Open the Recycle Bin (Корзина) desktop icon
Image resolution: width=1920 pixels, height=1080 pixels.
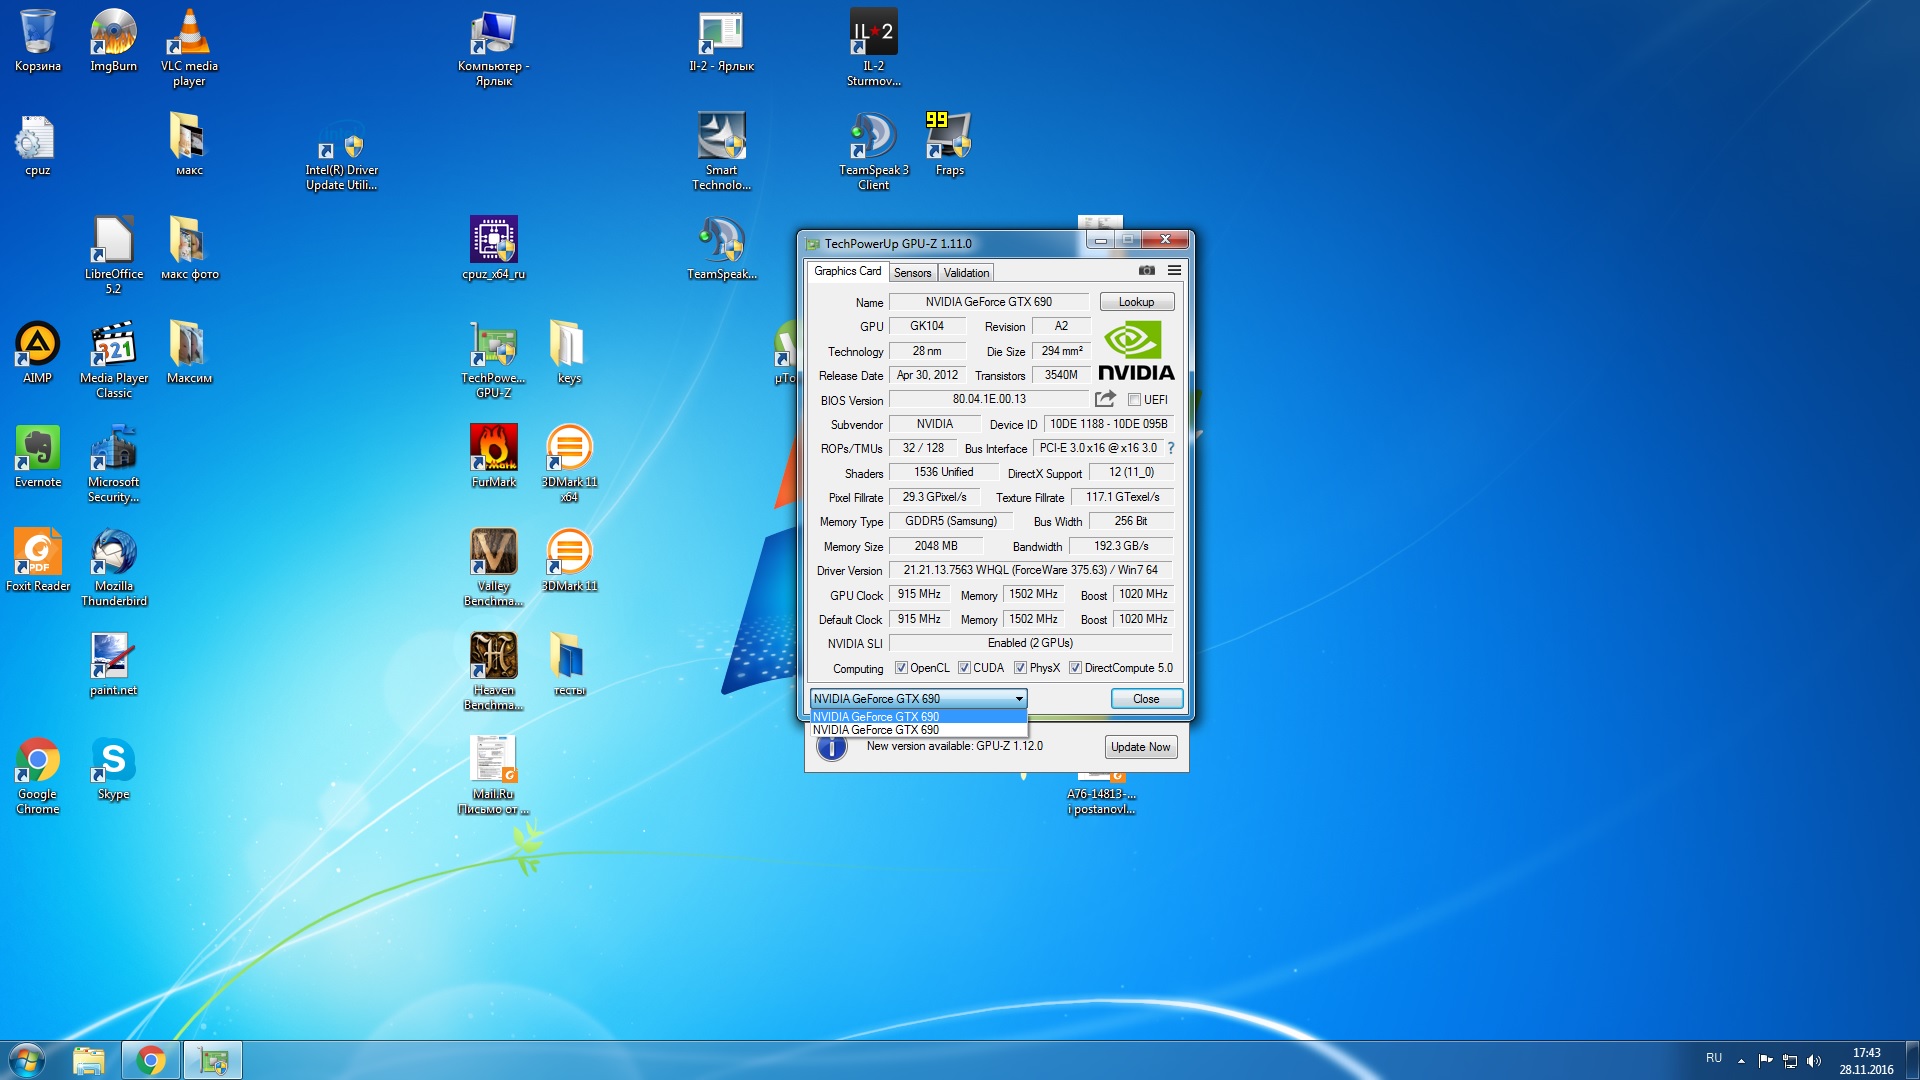(x=37, y=40)
